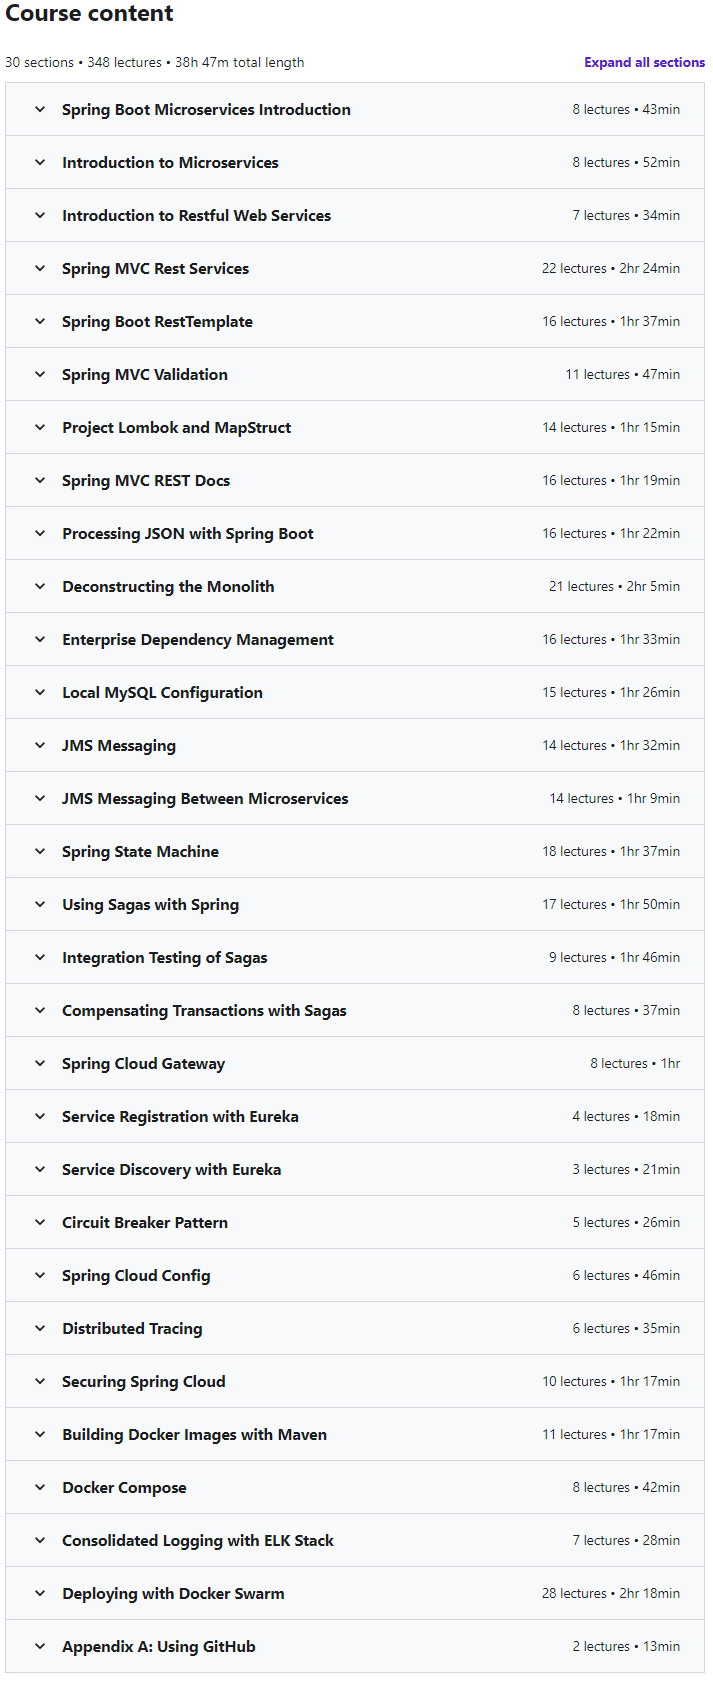The height and width of the screenshot is (1683, 713).
Task: Toggle chevron icon for Spring MVC Validation
Action: tap(40, 374)
